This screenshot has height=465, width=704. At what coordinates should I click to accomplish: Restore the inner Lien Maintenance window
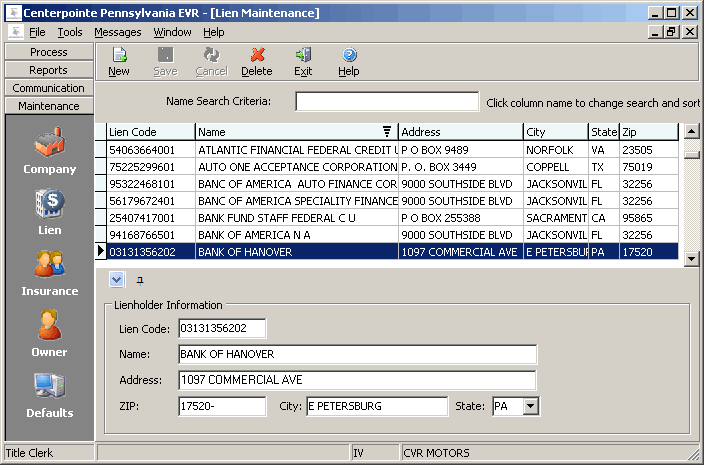pyautogui.click(x=672, y=32)
